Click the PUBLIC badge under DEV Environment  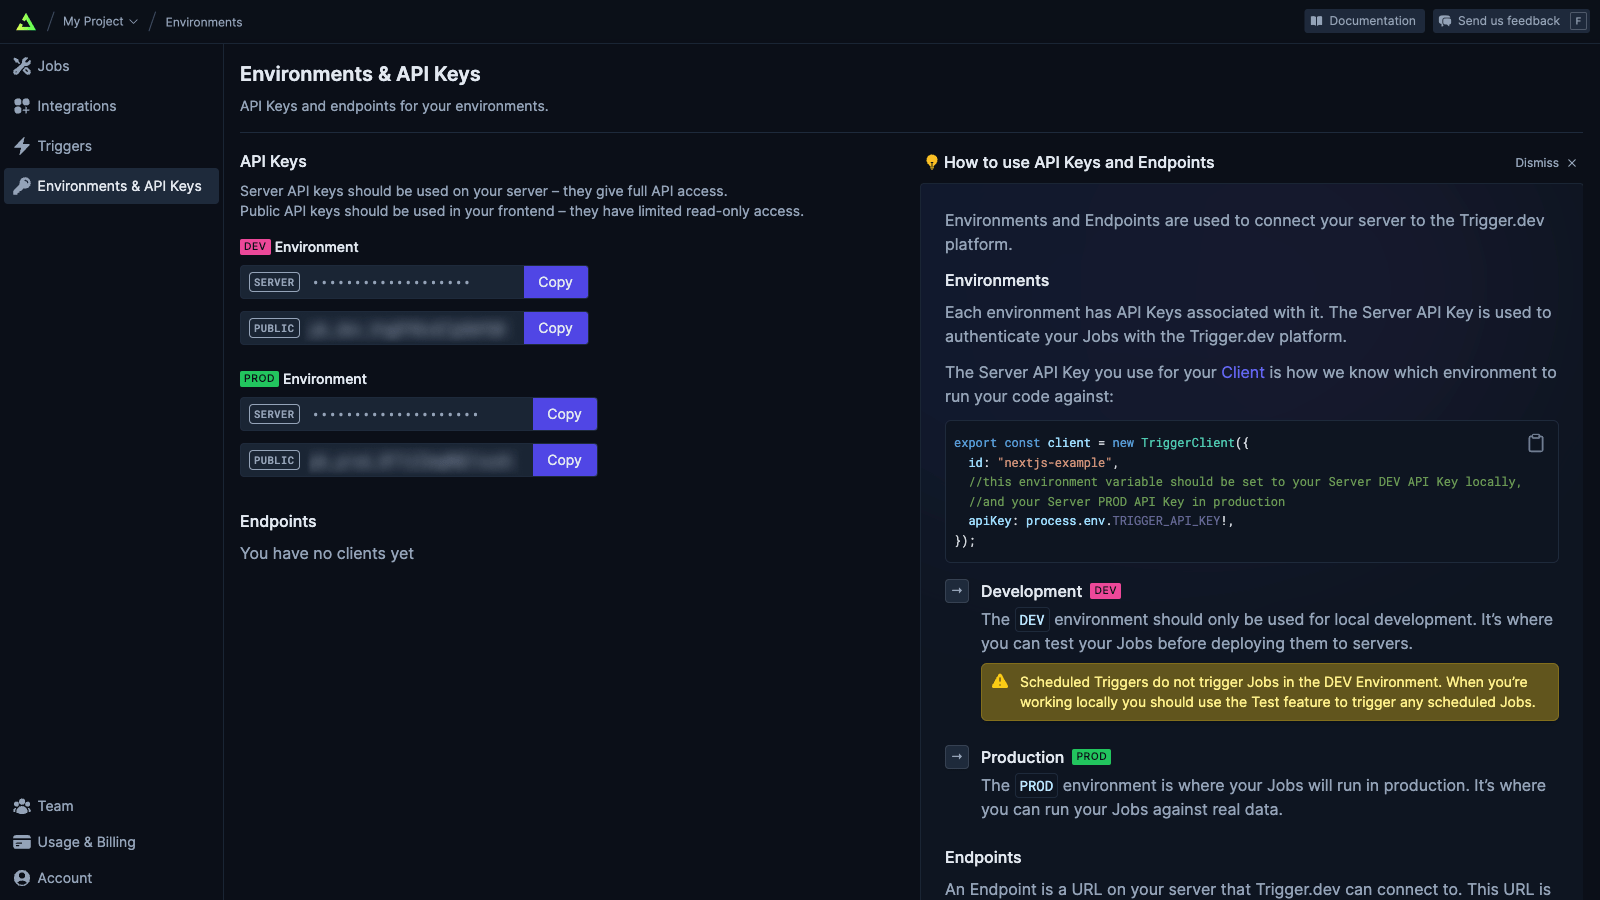point(274,328)
